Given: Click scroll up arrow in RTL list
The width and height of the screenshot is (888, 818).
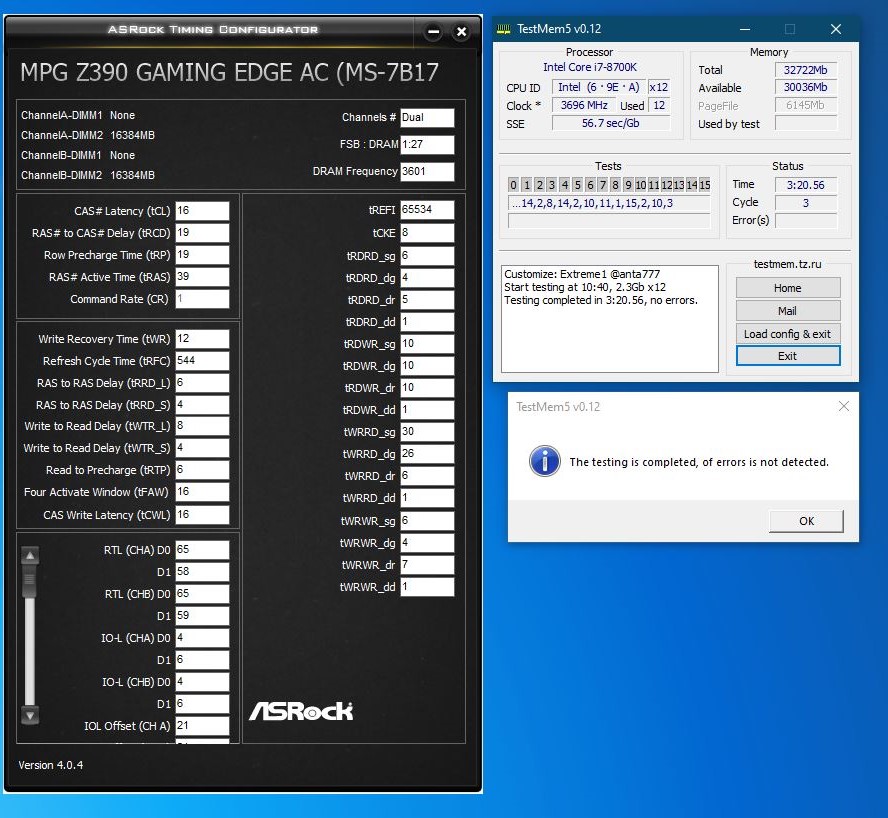Looking at the screenshot, I should (x=30, y=556).
